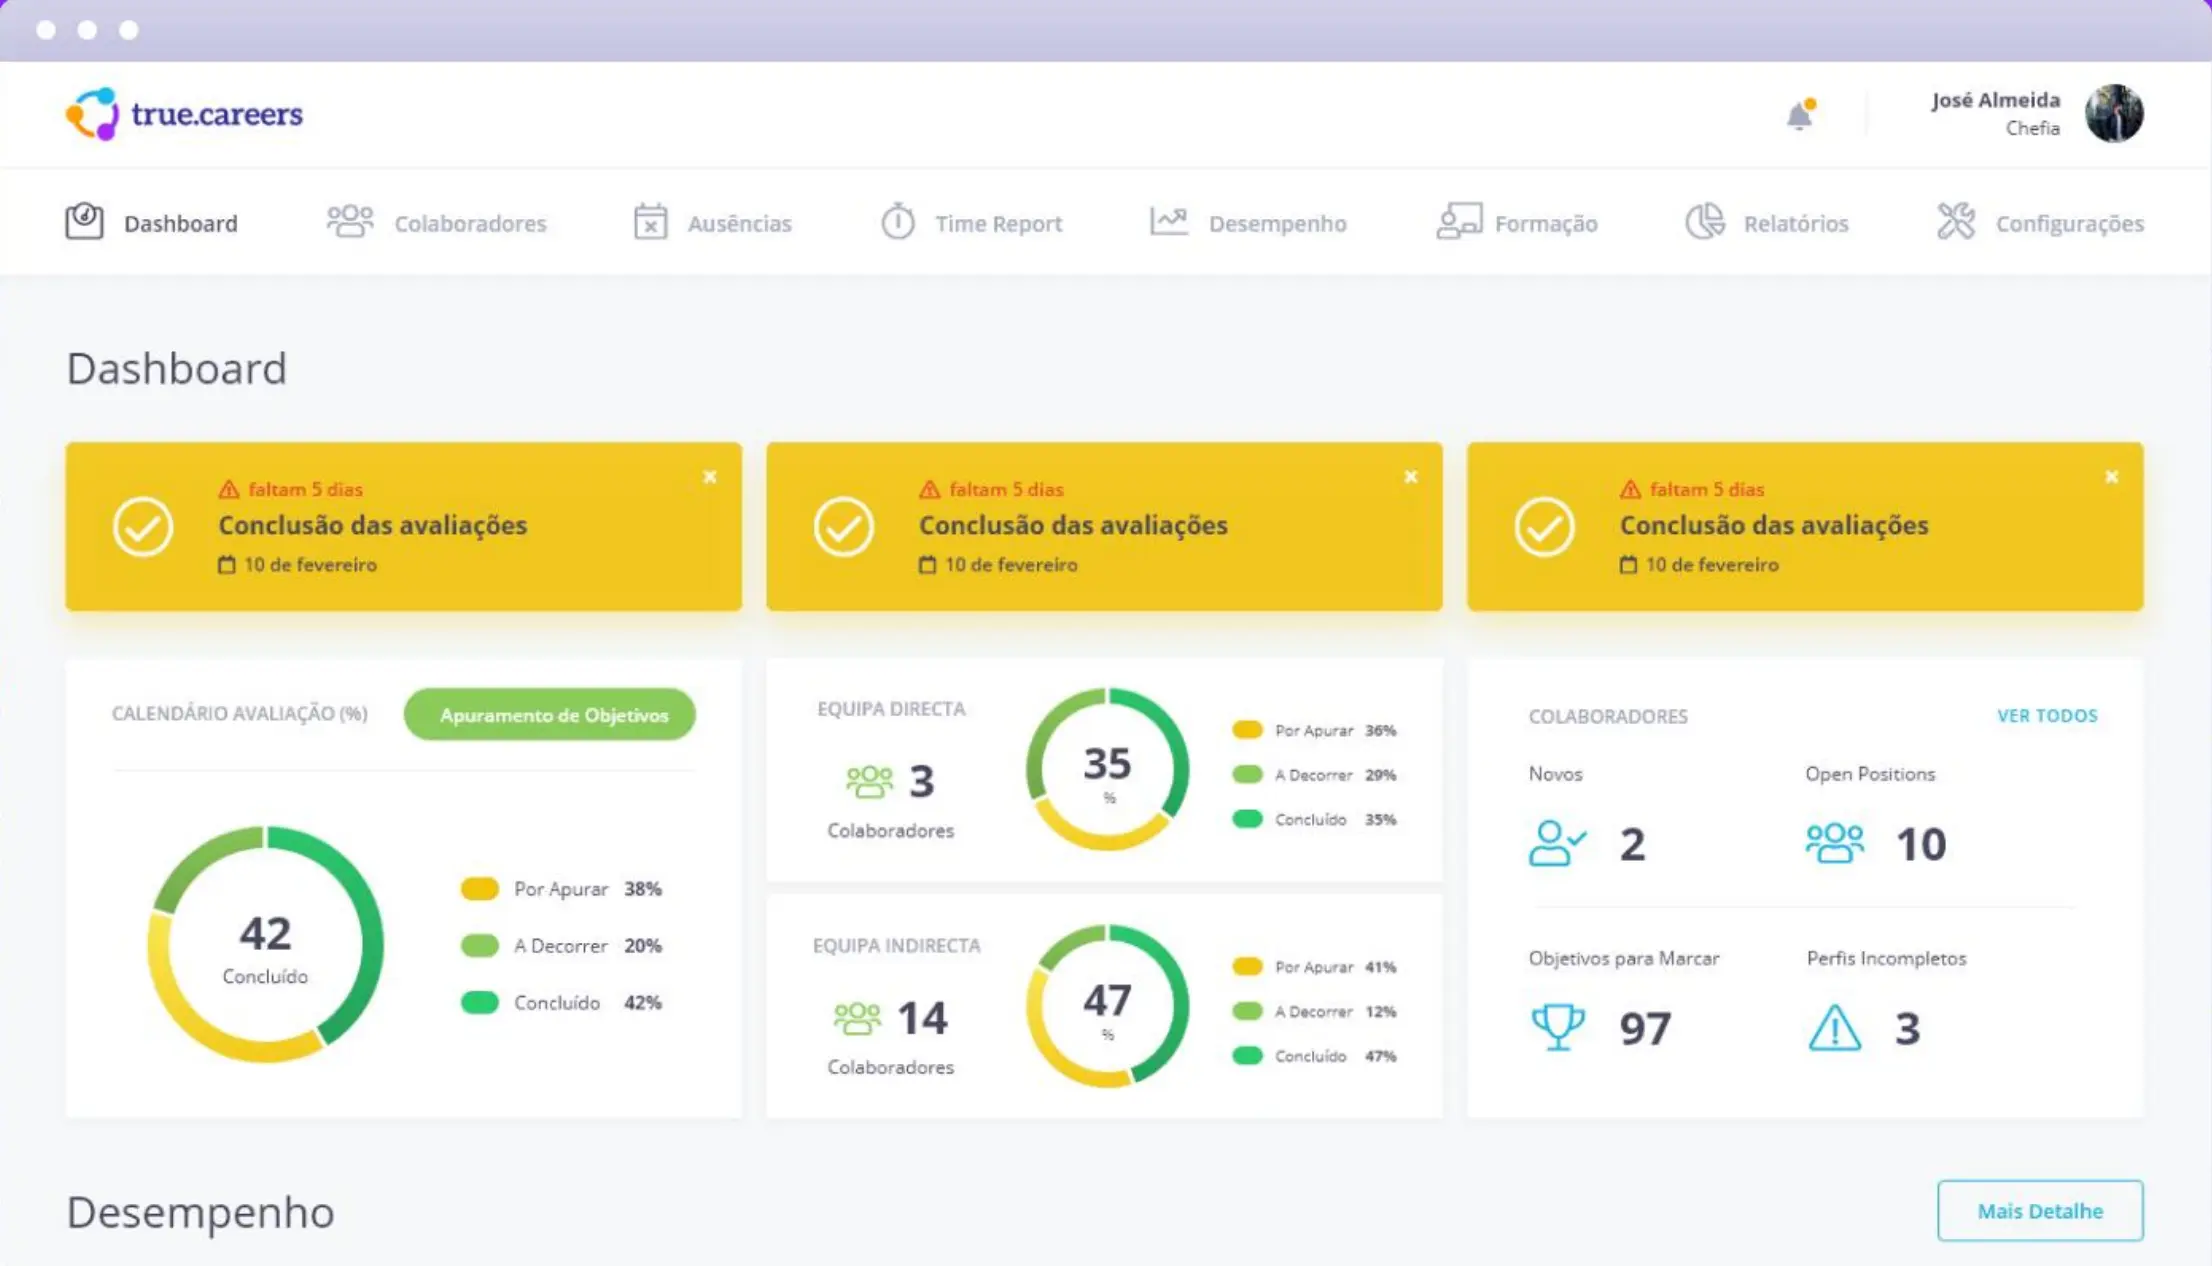Image resolution: width=2212 pixels, height=1266 pixels.
Task: Click the Configurações tools icon
Action: [x=1955, y=221]
